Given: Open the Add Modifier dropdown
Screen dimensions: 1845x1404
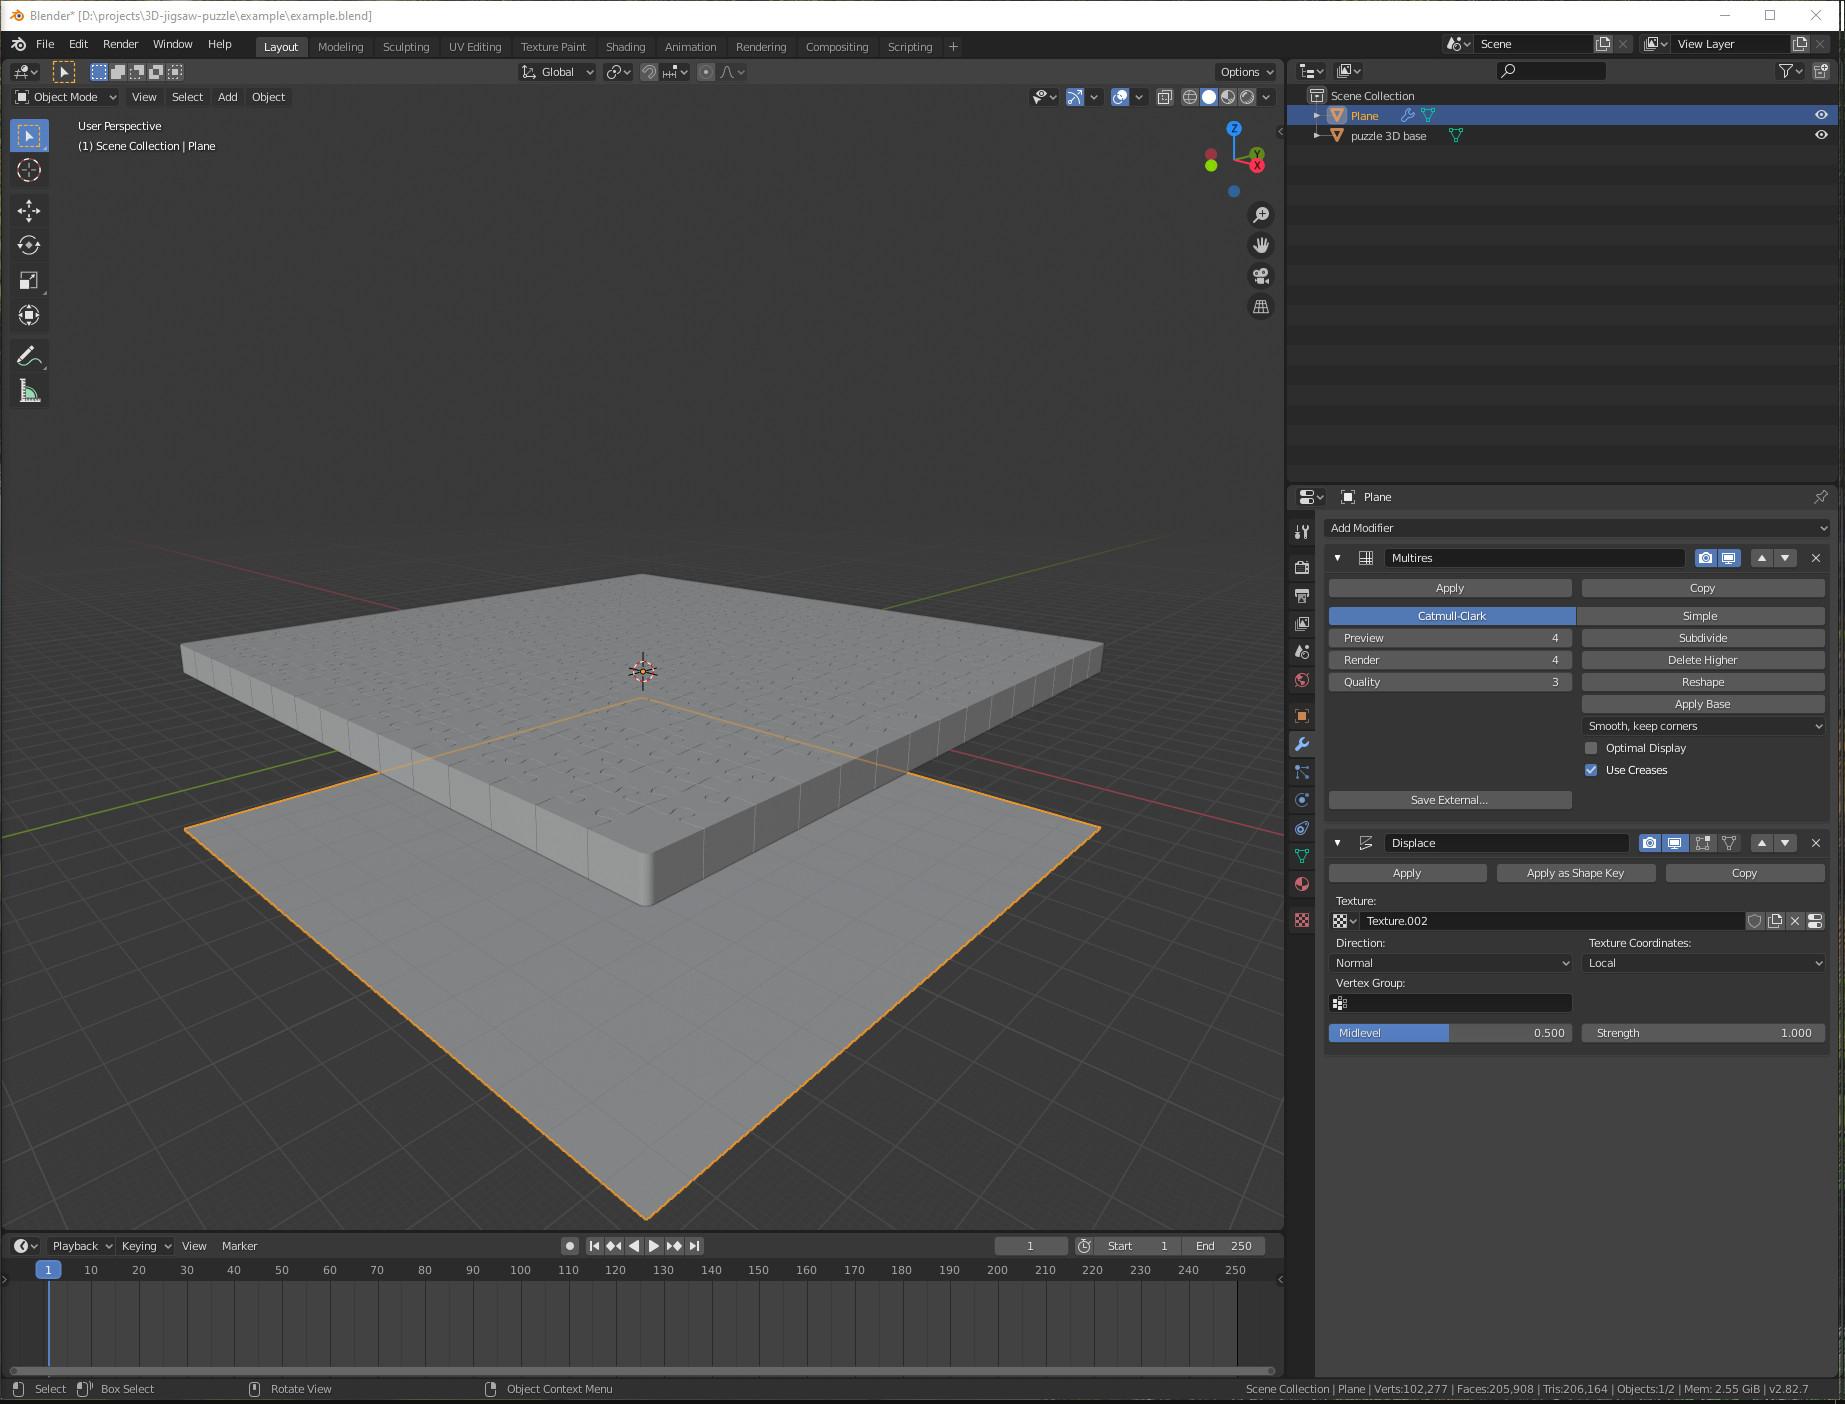Looking at the screenshot, I should pyautogui.click(x=1576, y=527).
